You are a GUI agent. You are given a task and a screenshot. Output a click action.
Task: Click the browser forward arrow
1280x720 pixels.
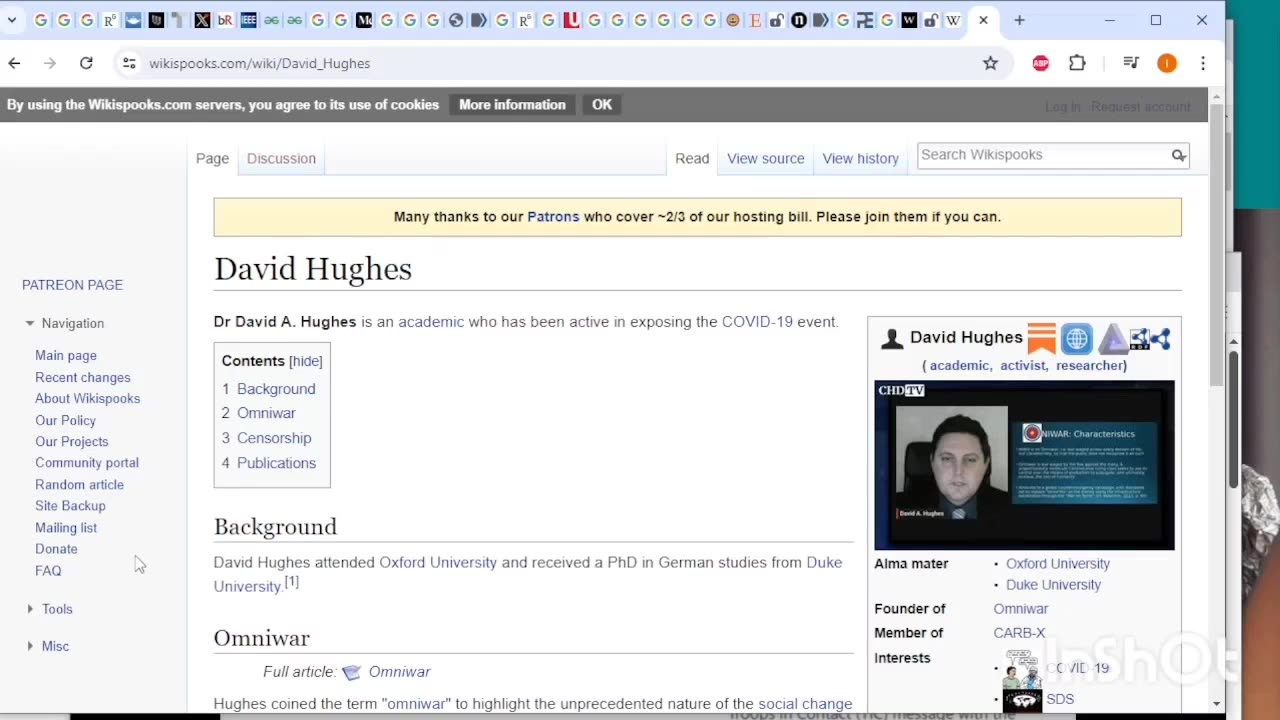[50, 63]
